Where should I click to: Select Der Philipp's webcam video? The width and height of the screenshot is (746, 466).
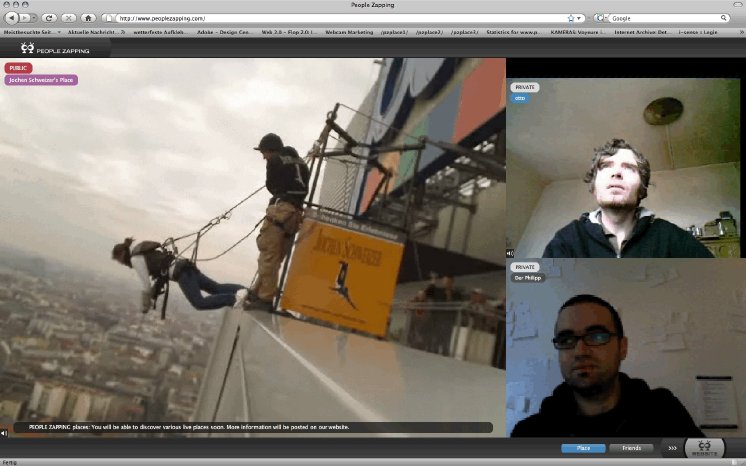click(x=625, y=350)
